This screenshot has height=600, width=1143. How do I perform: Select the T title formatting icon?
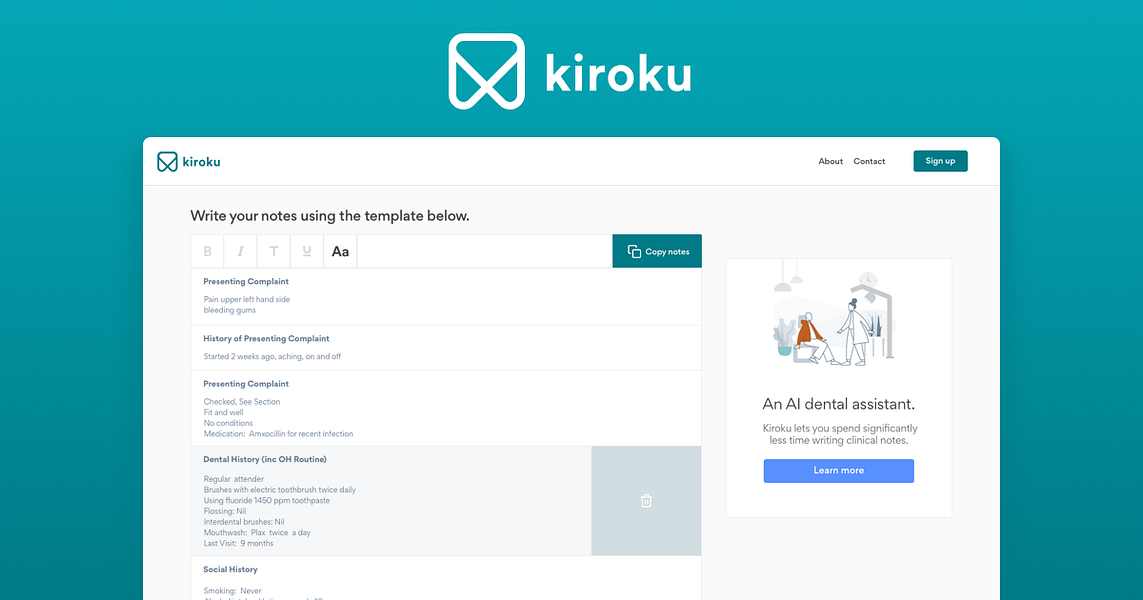pyautogui.click(x=273, y=250)
